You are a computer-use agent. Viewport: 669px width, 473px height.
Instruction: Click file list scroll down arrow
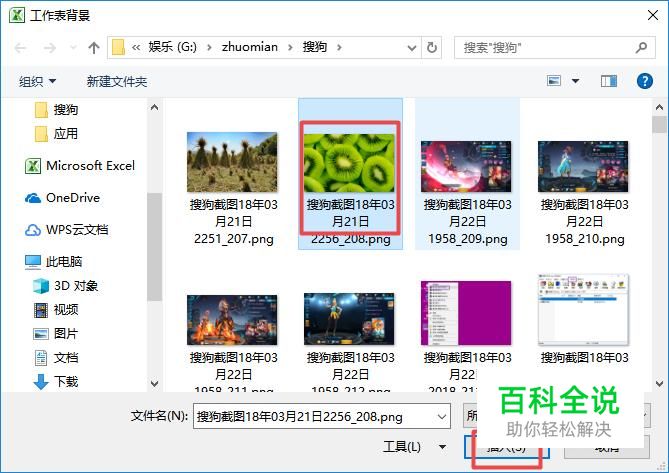click(x=659, y=383)
